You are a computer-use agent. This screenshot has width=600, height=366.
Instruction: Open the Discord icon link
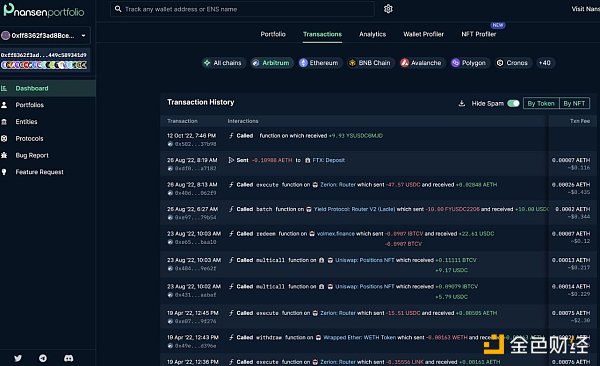(68, 358)
